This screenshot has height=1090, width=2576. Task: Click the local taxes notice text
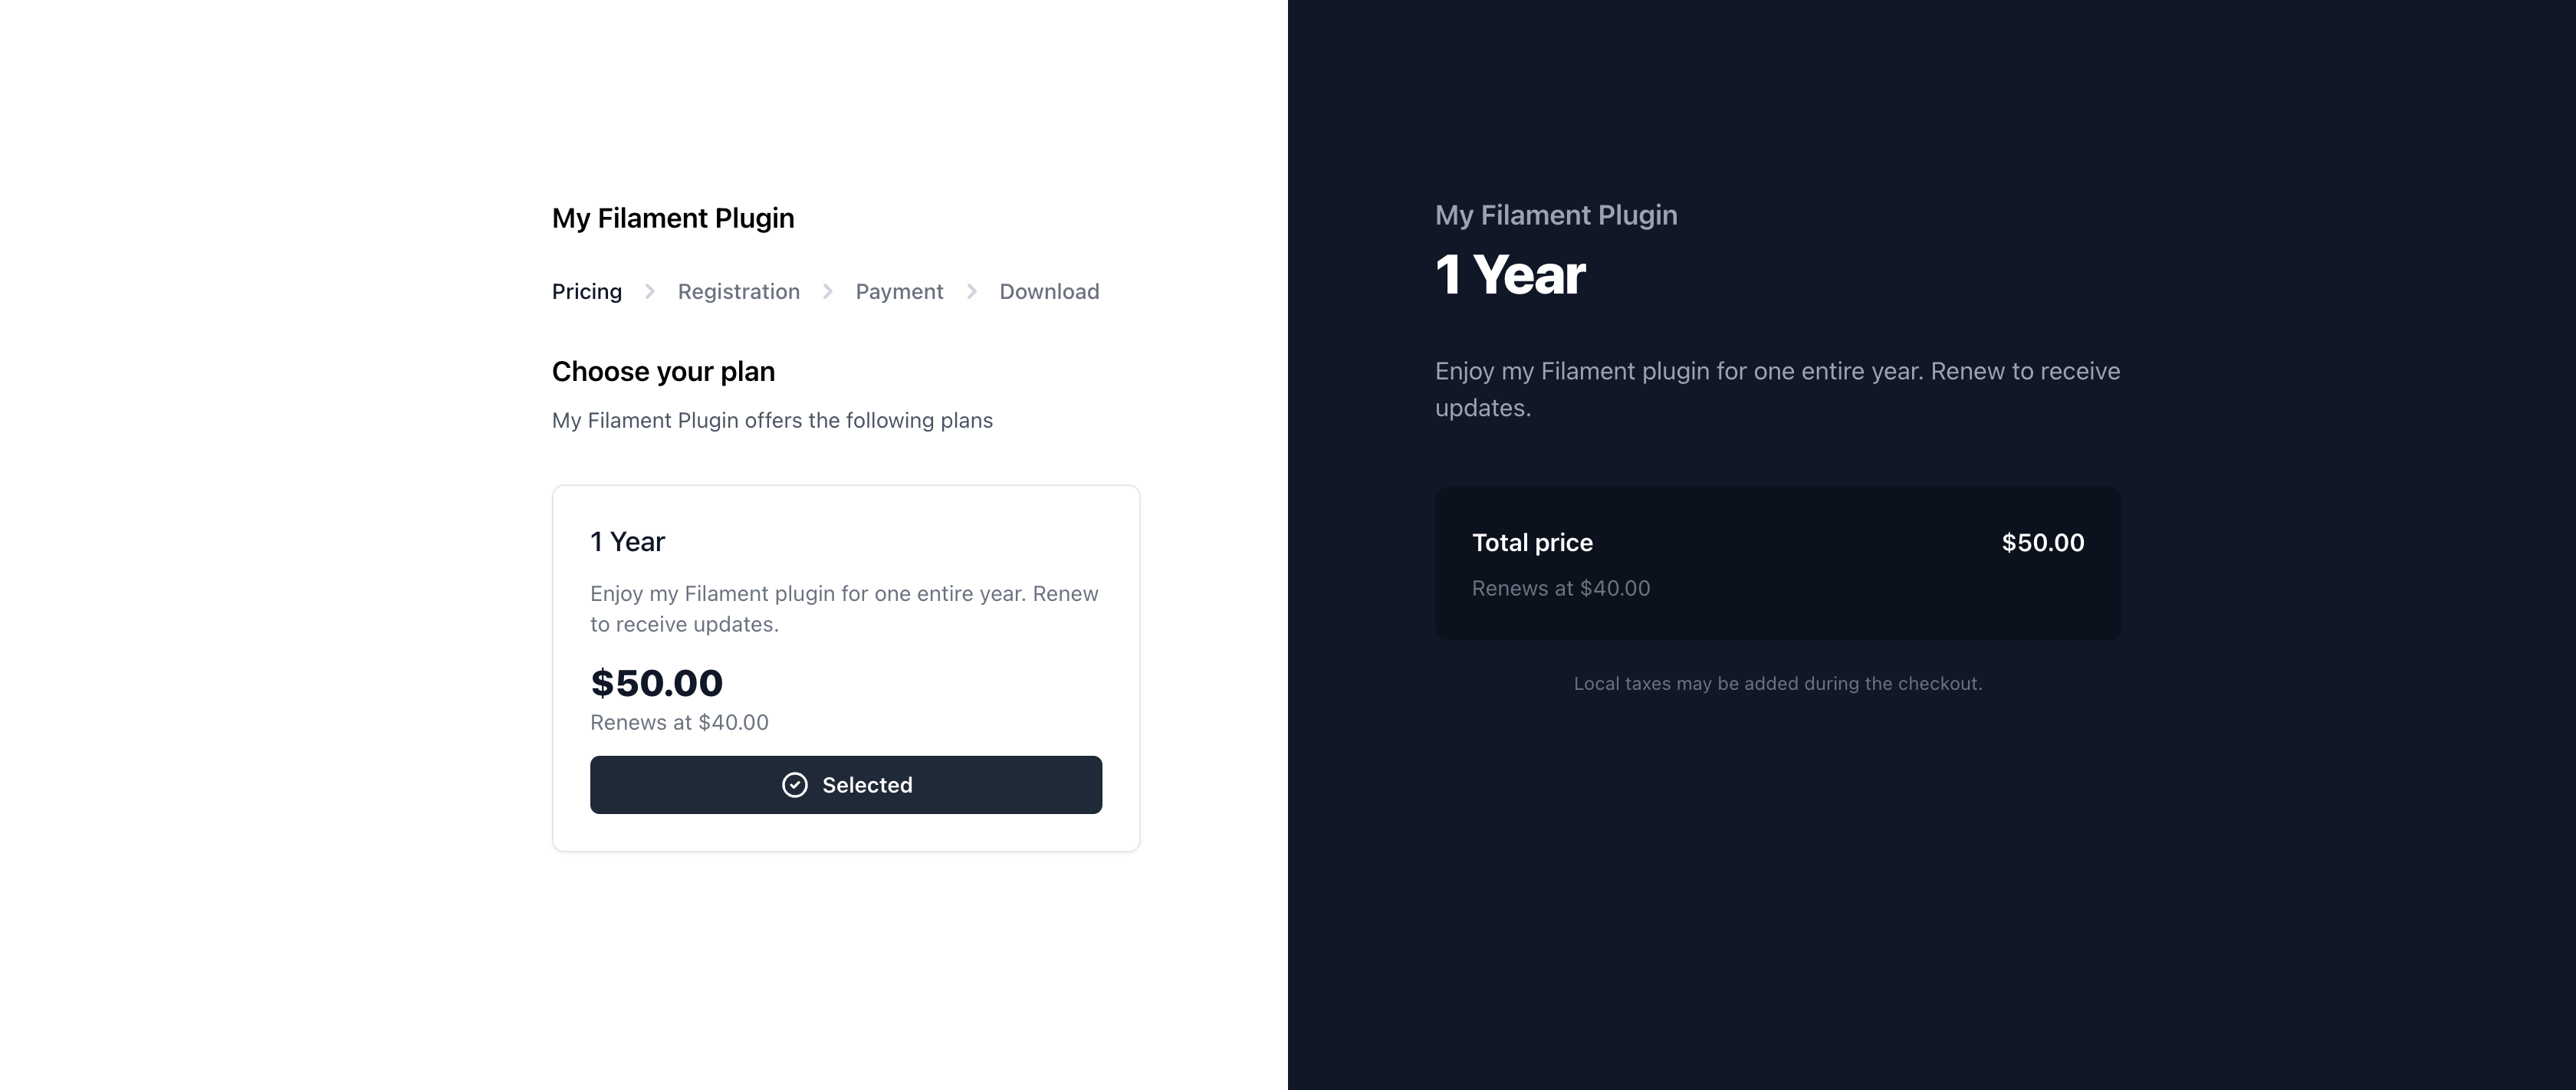point(1778,683)
